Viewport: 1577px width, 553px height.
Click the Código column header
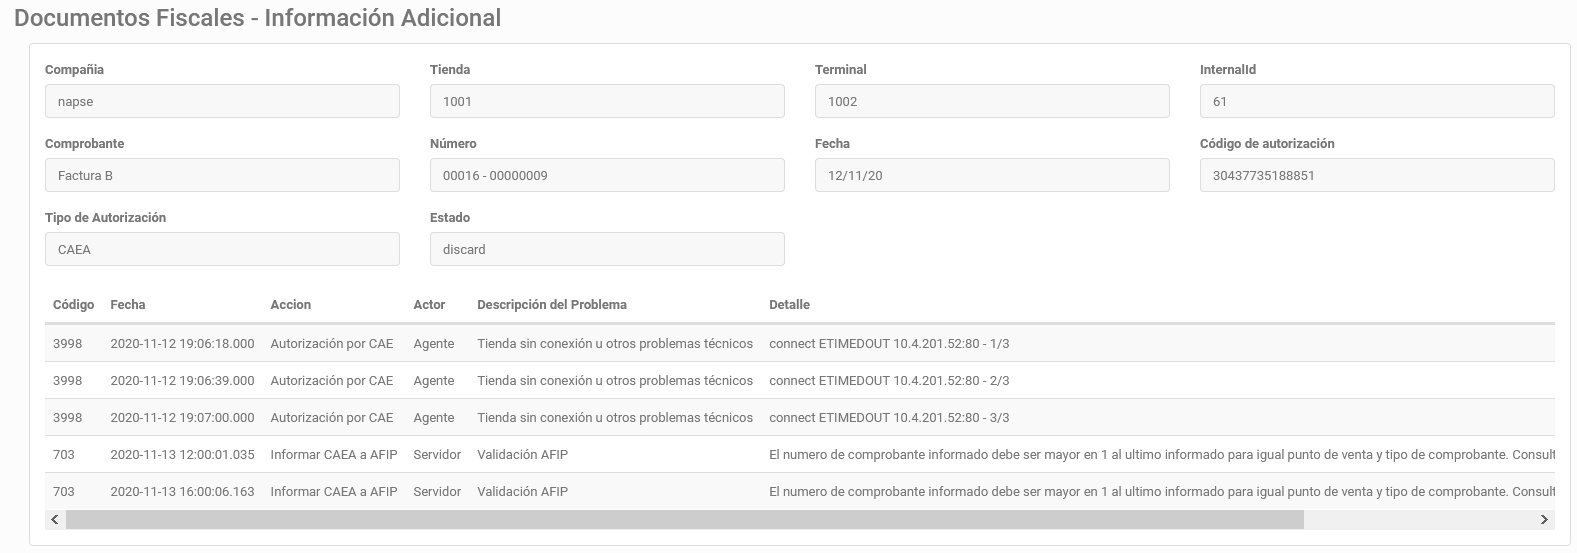click(73, 304)
